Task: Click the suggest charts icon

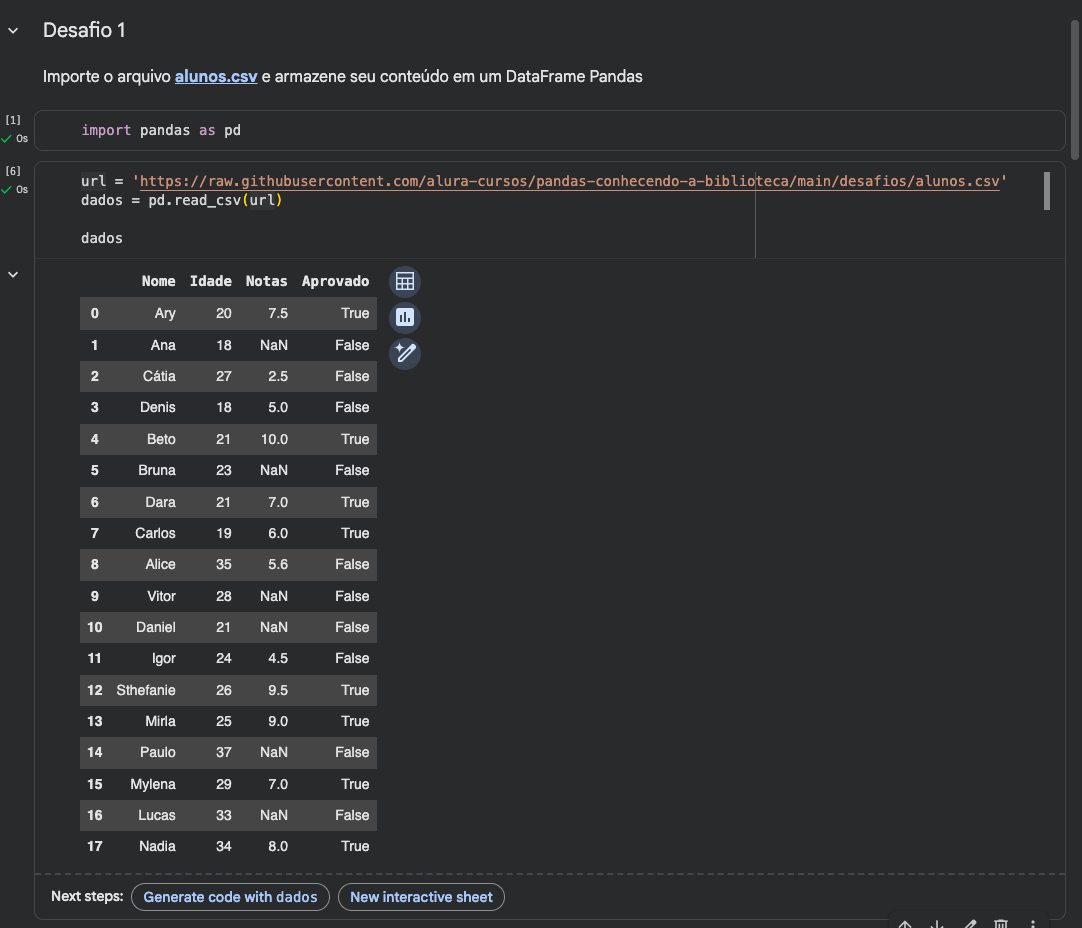Action: 405,318
